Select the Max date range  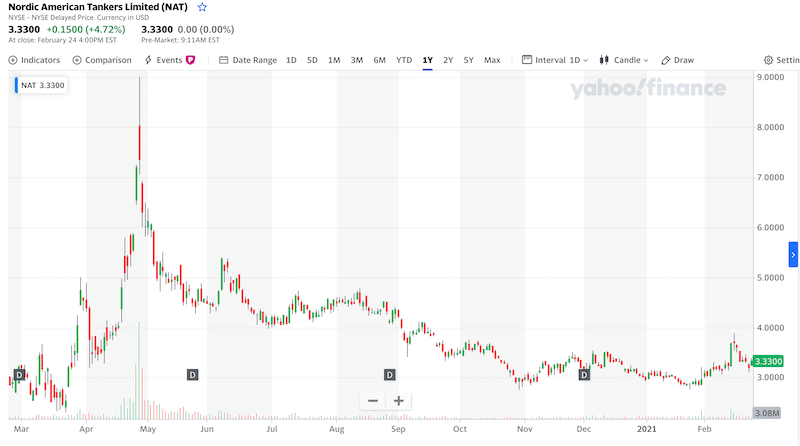pos(492,60)
